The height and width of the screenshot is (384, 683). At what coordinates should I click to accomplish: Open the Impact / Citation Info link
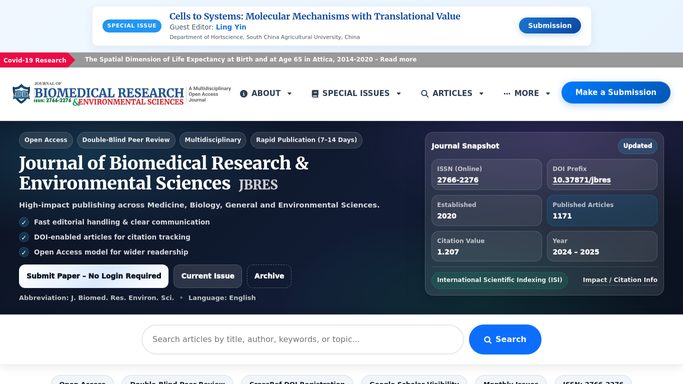620,280
